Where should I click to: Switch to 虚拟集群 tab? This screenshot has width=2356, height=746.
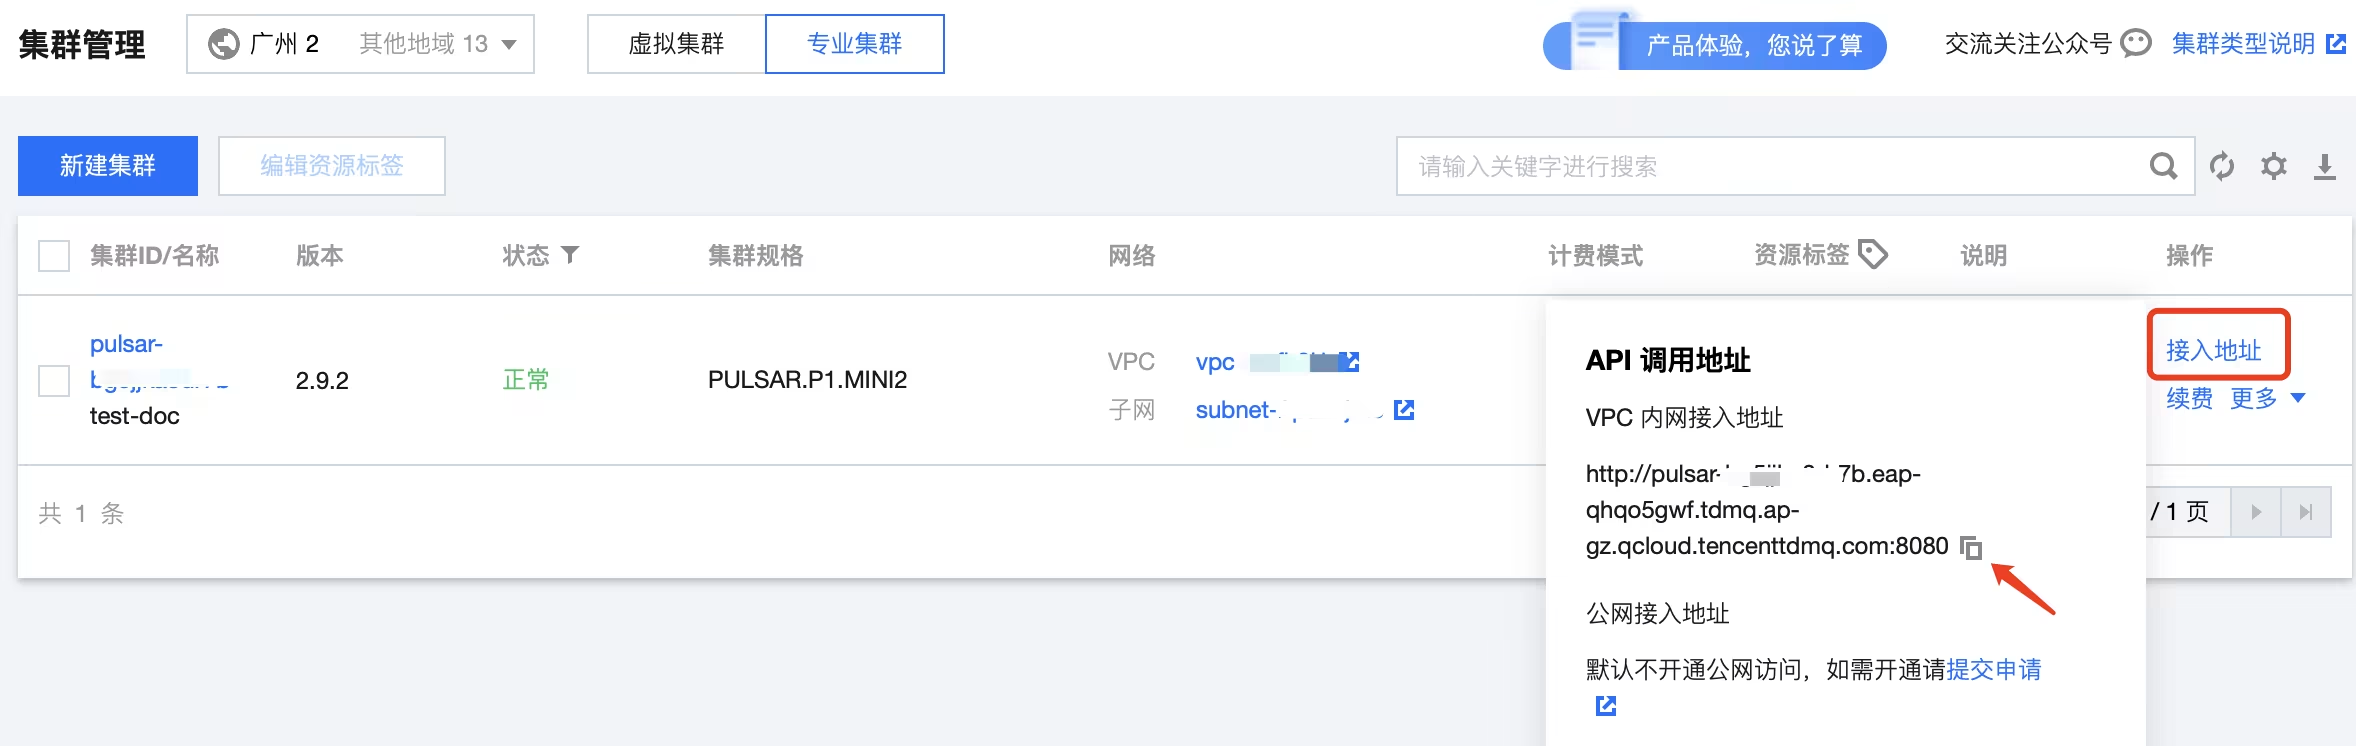click(676, 44)
